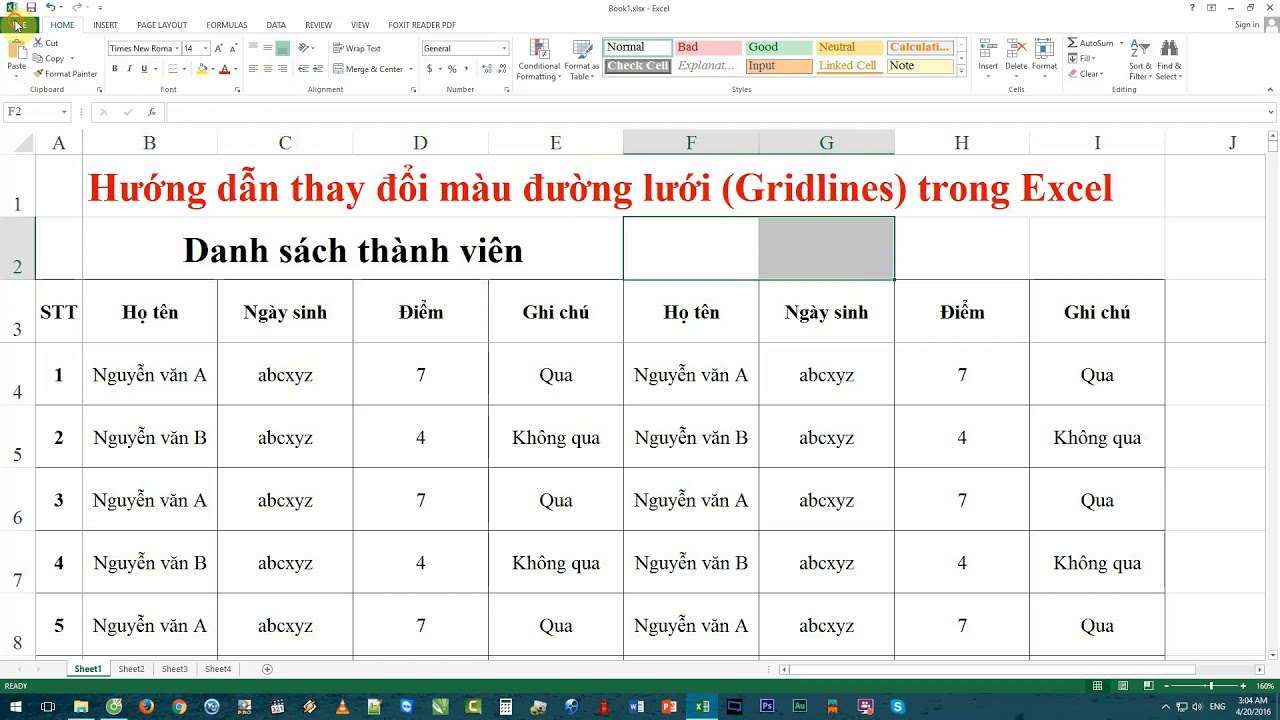Viewport: 1280px width, 720px height.
Task: Open the font size dropdown
Action: (206, 48)
